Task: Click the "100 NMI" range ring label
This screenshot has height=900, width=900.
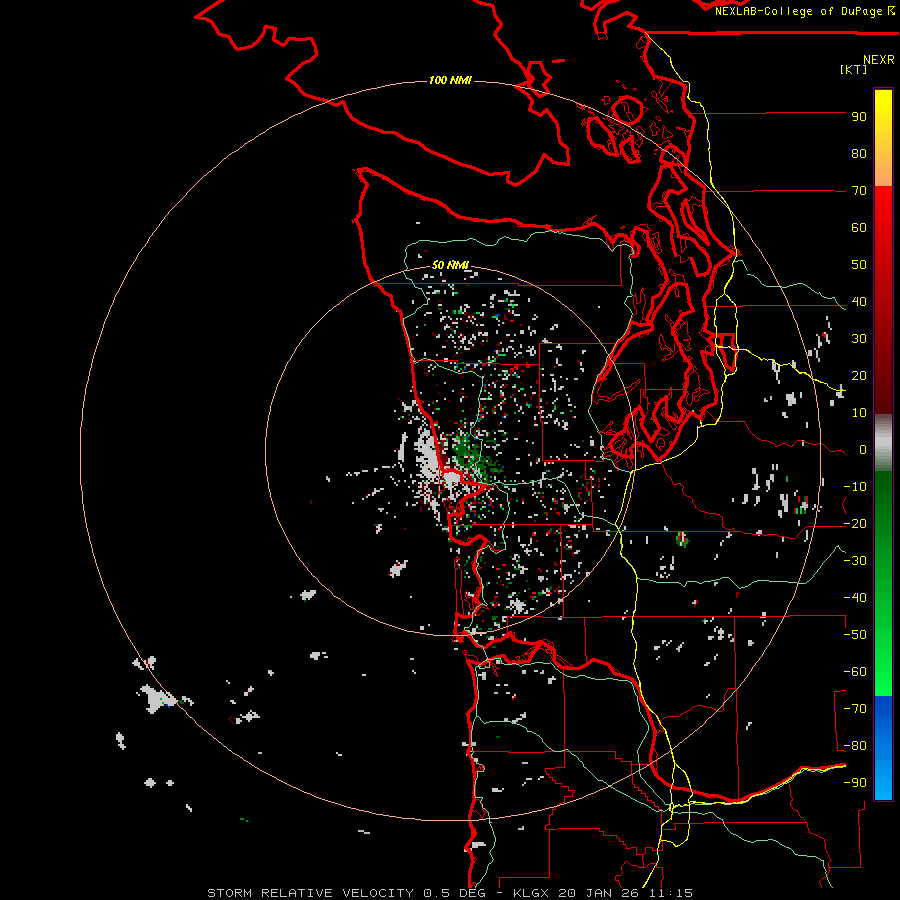Action: tap(450, 80)
